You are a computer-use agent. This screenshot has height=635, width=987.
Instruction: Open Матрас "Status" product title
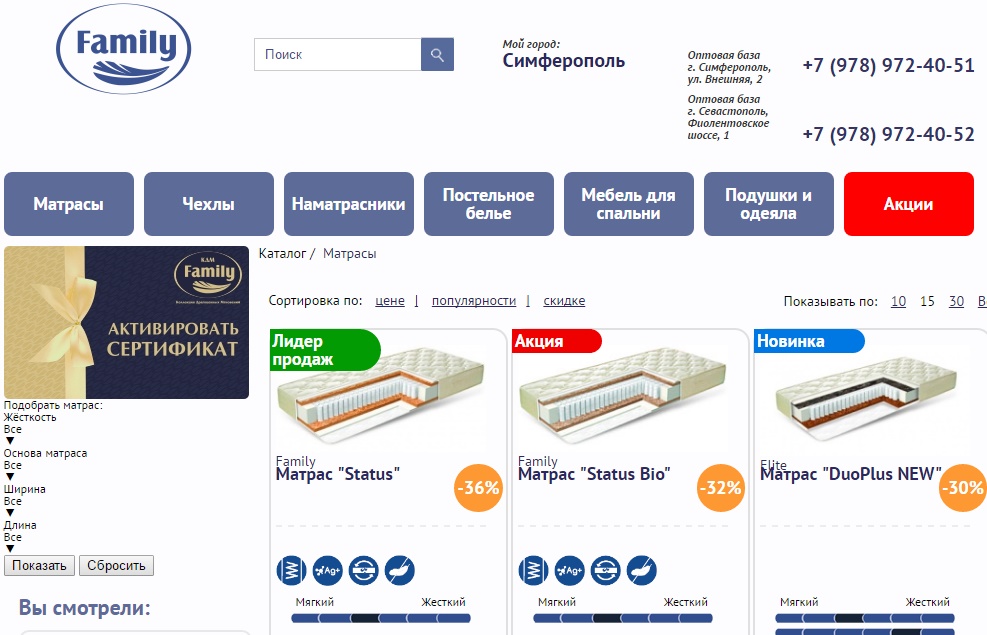click(337, 474)
